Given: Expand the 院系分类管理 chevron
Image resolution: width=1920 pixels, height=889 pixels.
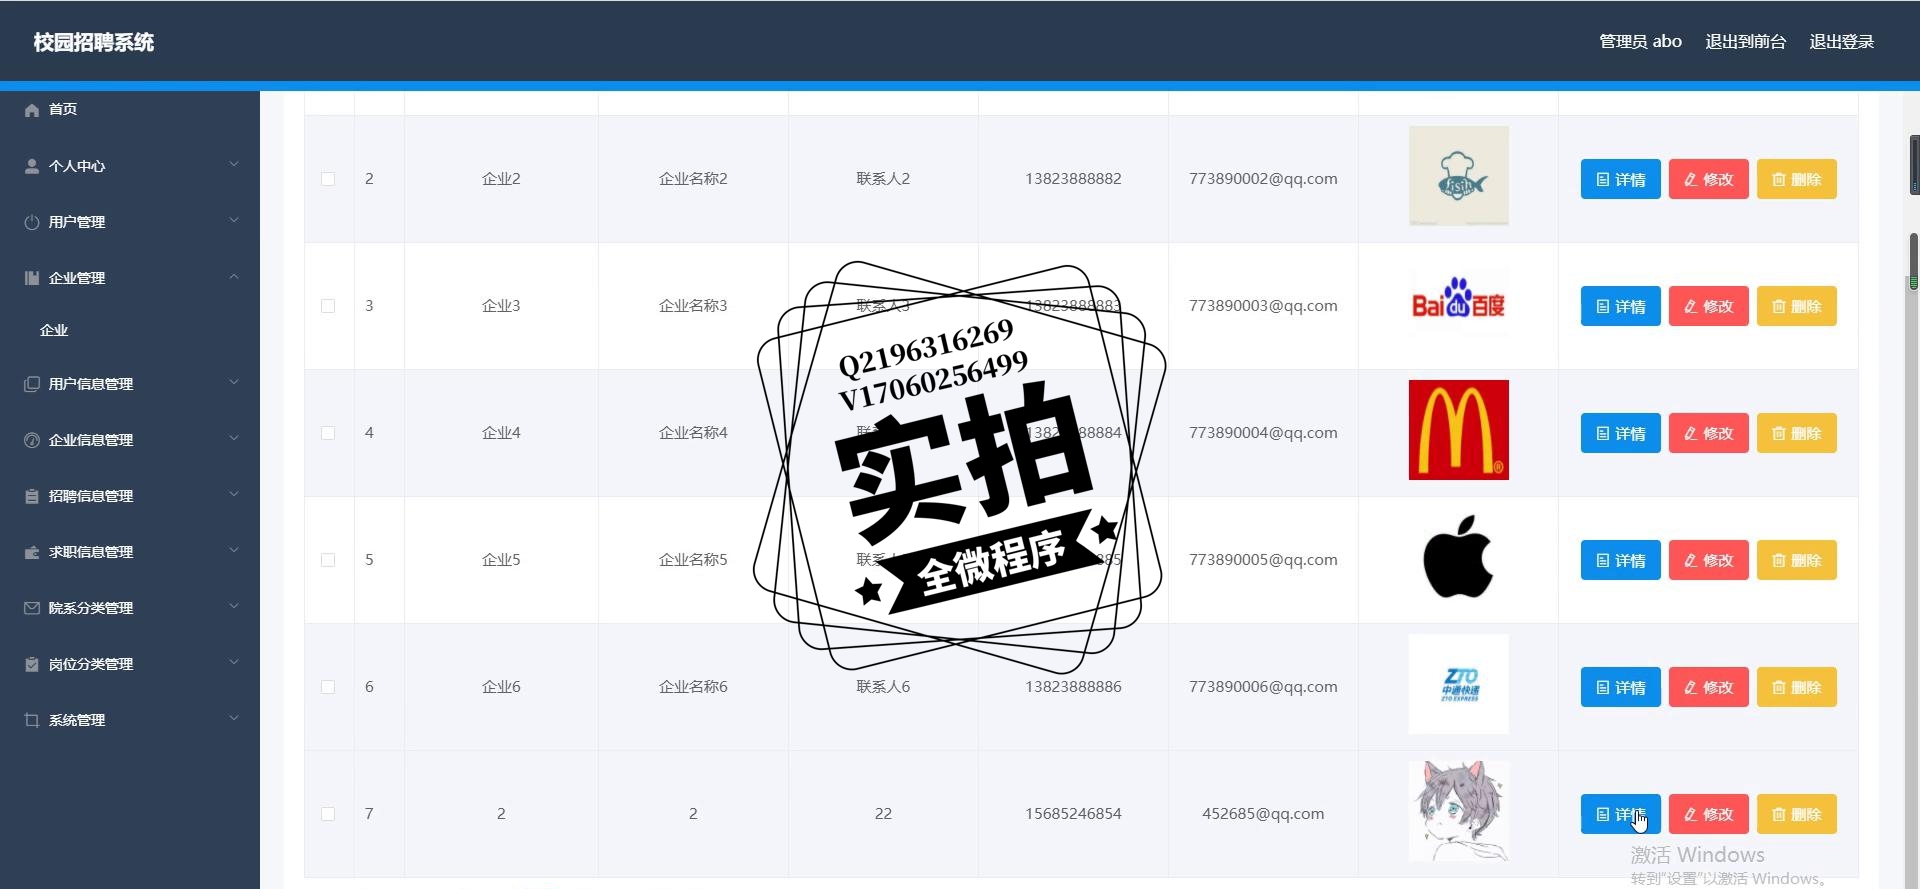Looking at the screenshot, I should (x=234, y=606).
